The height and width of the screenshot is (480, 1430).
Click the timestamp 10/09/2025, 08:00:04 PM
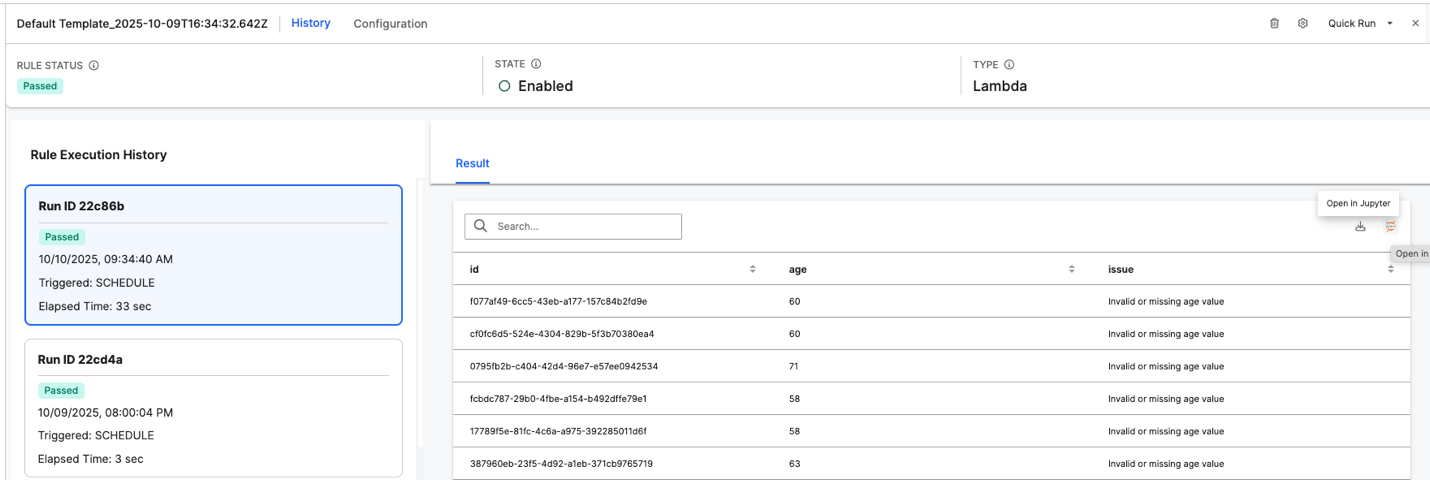coord(104,412)
